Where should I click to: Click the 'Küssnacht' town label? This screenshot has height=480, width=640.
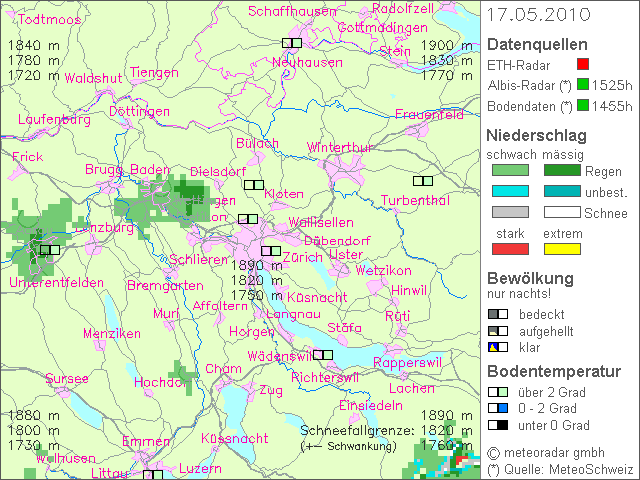[x=235, y=438]
